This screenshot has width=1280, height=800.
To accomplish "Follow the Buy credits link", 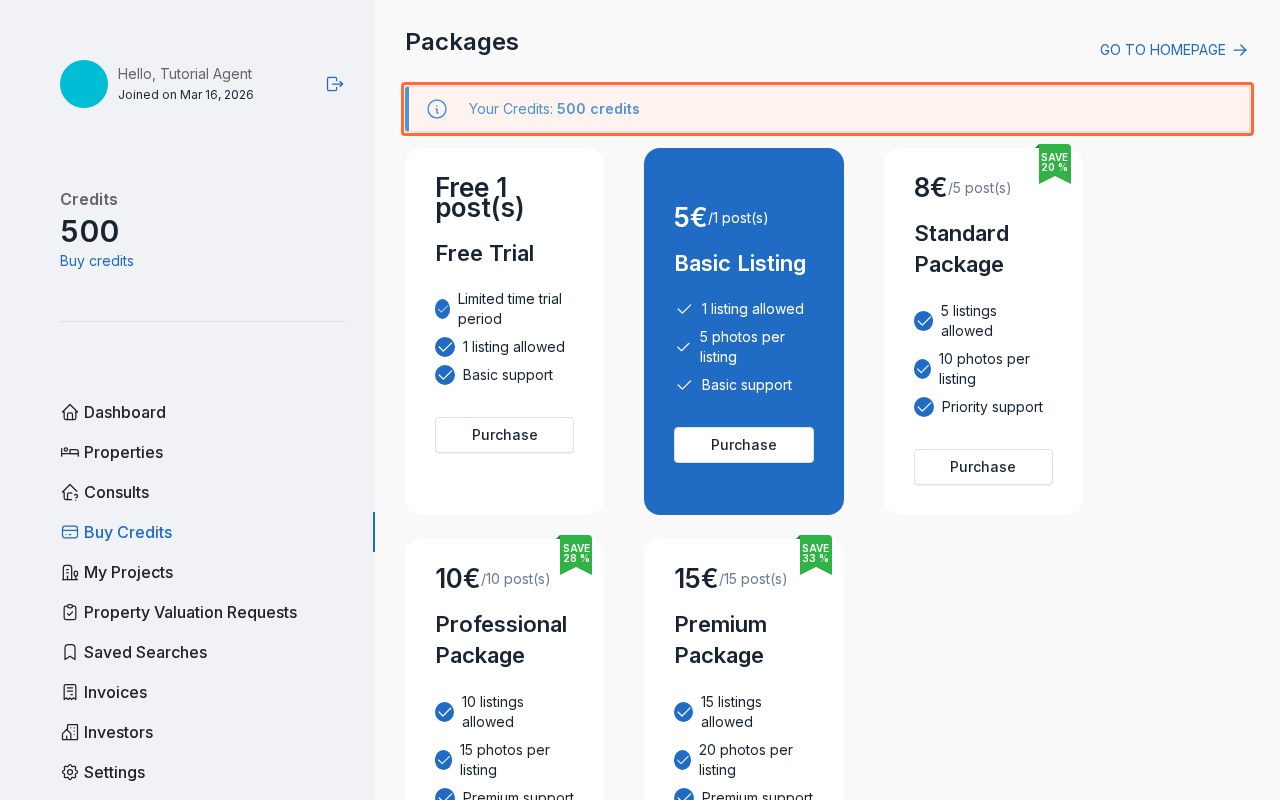I will [96, 260].
